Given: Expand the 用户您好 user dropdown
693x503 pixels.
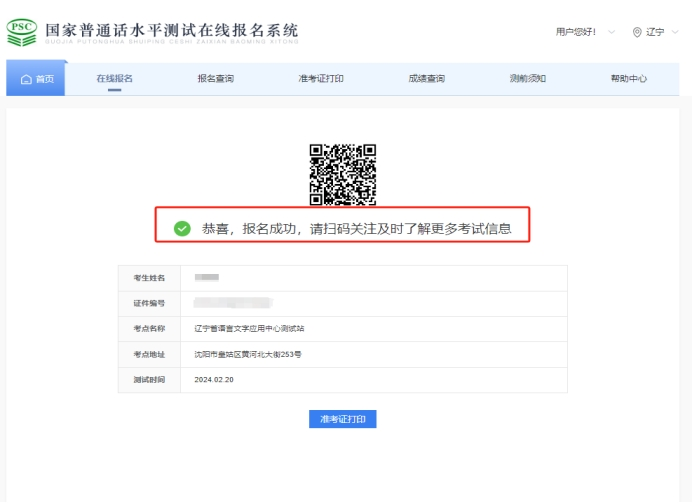Looking at the screenshot, I should pyautogui.click(x=611, y=32).
